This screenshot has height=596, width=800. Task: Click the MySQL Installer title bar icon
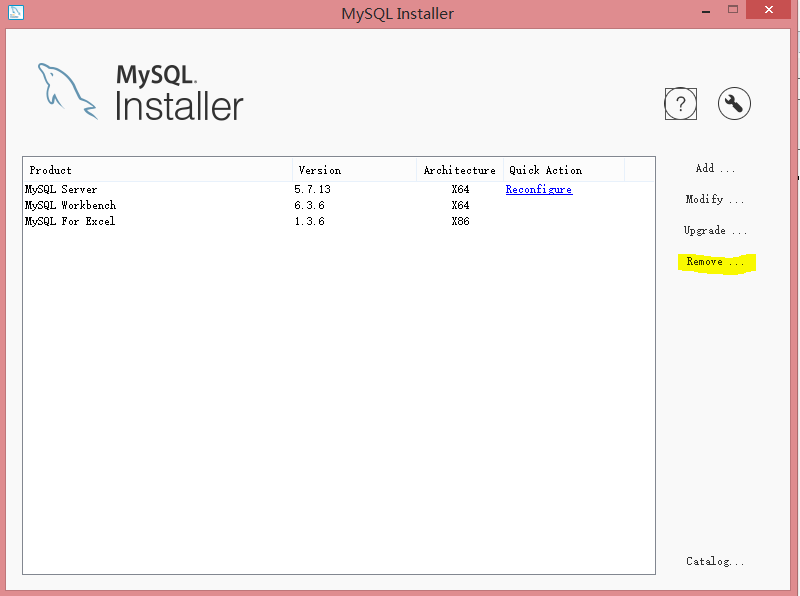point(16,12)
